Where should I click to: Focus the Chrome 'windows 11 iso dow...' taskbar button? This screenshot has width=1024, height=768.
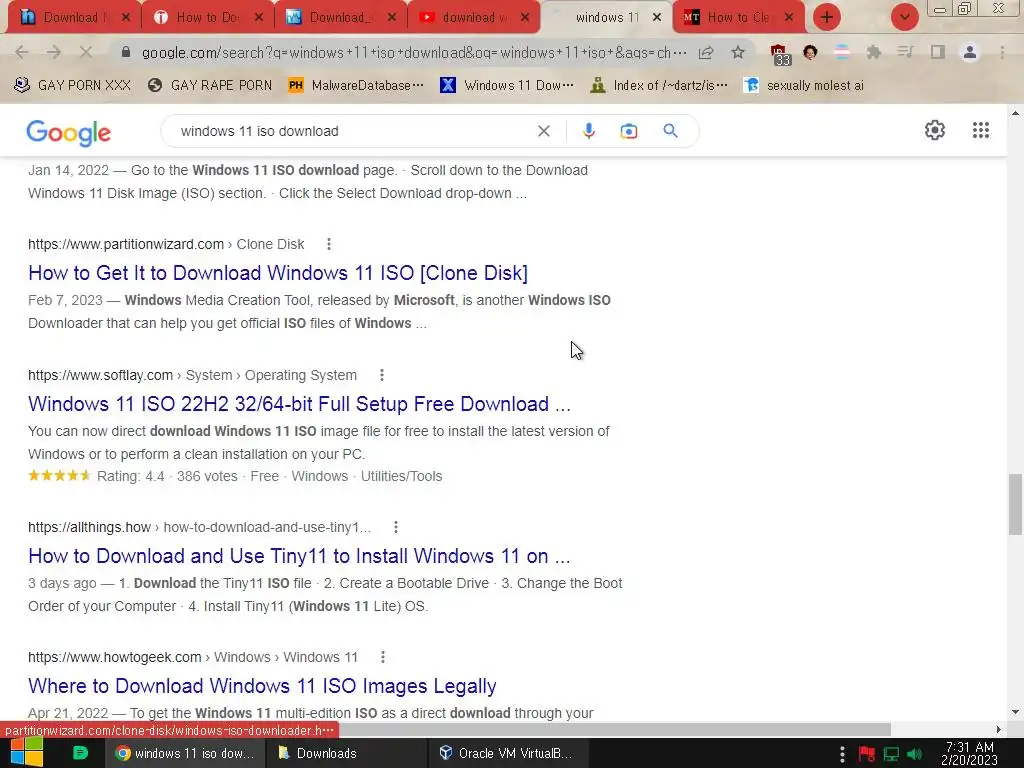tap(185, 753)
